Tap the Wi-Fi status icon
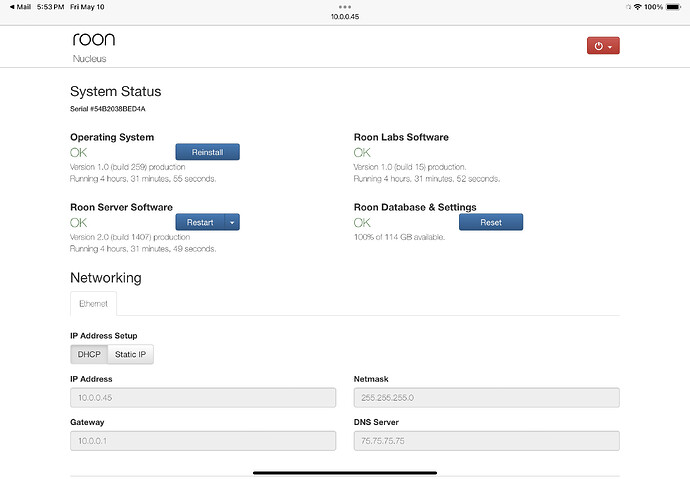The image size is (690, 479). coord(637,7)
